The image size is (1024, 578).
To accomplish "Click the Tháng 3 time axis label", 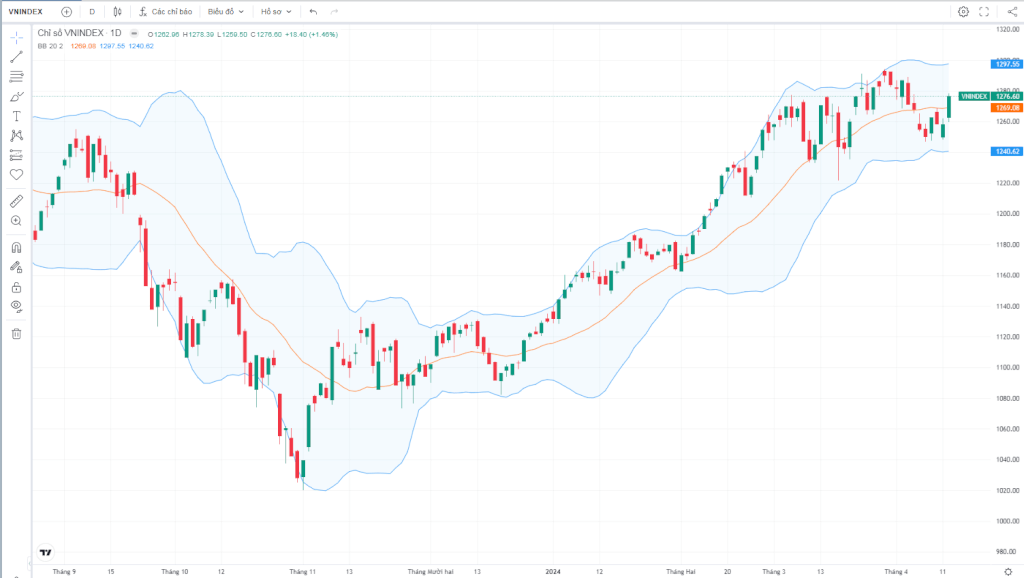I will point(774,572).
